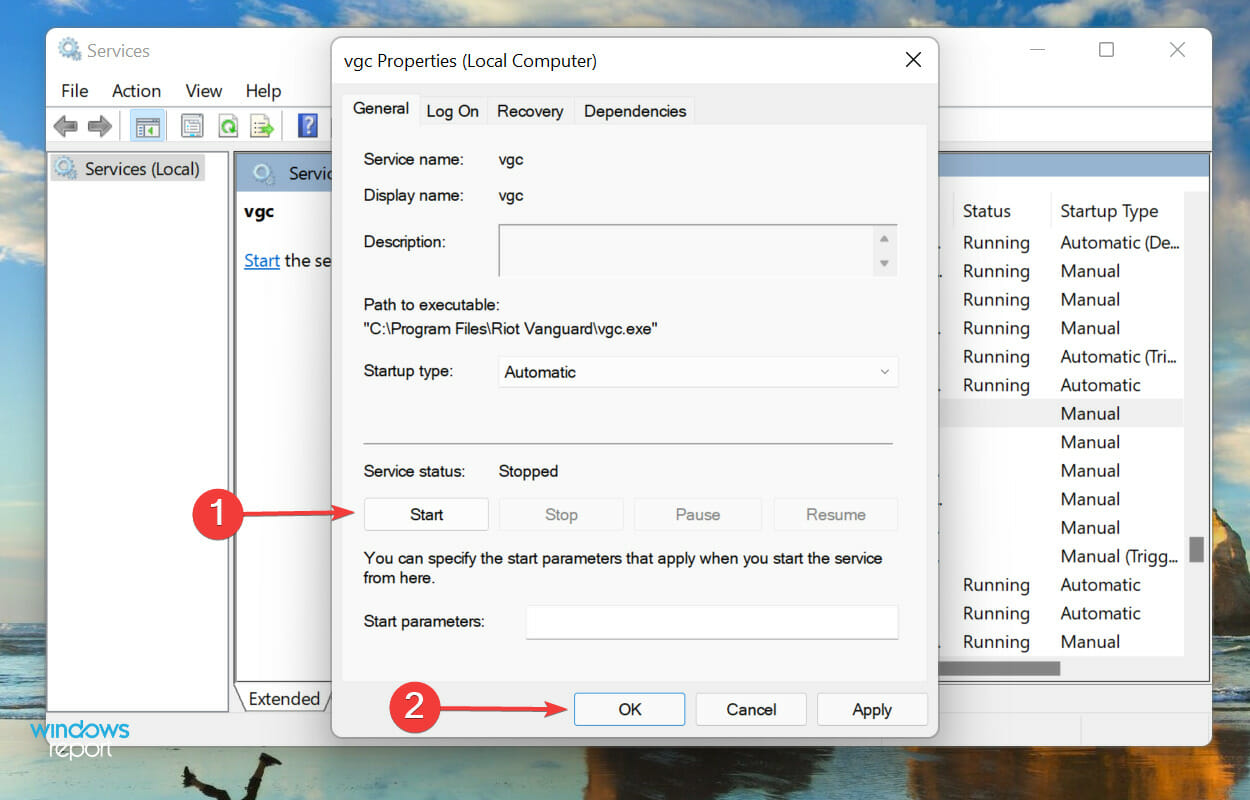Click the Apply button

[872, 709]
